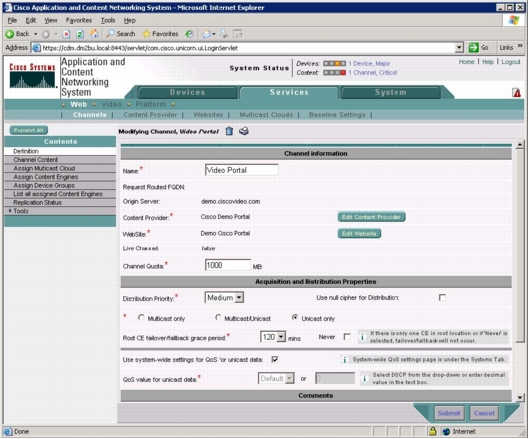The width and height of the screenshot is (530, 439).
Task: Click the Stop loading icon
Action: (67, 34)
